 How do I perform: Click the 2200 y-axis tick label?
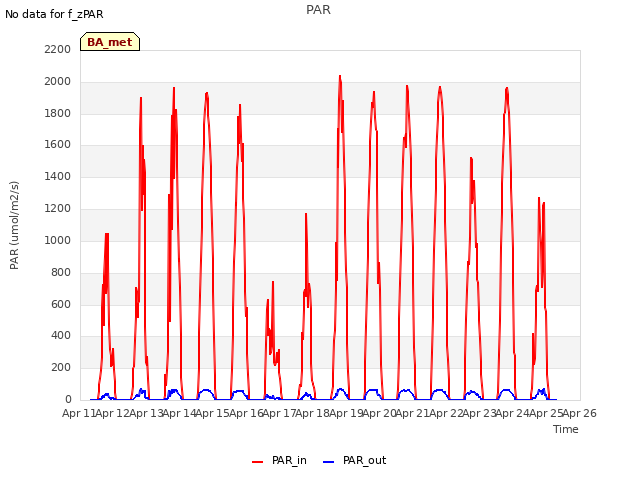58,49
